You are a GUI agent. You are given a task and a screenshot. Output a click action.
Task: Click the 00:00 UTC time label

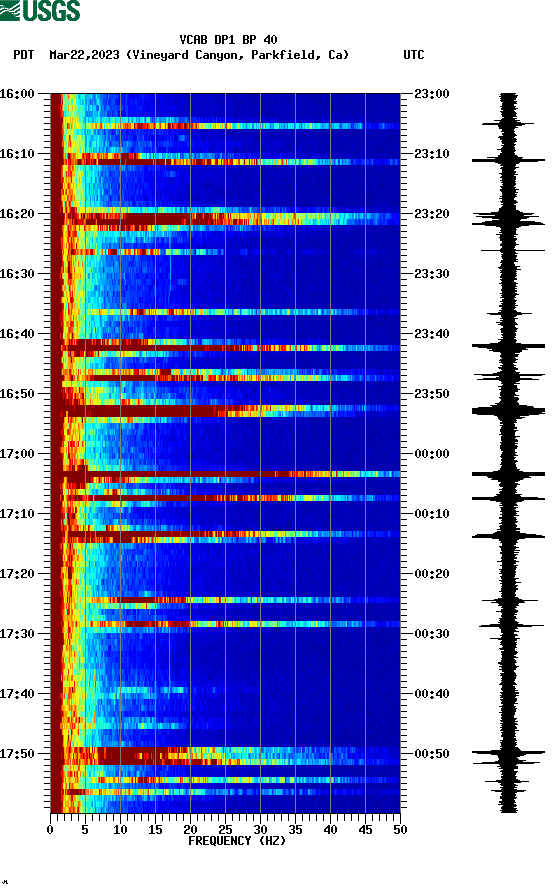[432, 454]
